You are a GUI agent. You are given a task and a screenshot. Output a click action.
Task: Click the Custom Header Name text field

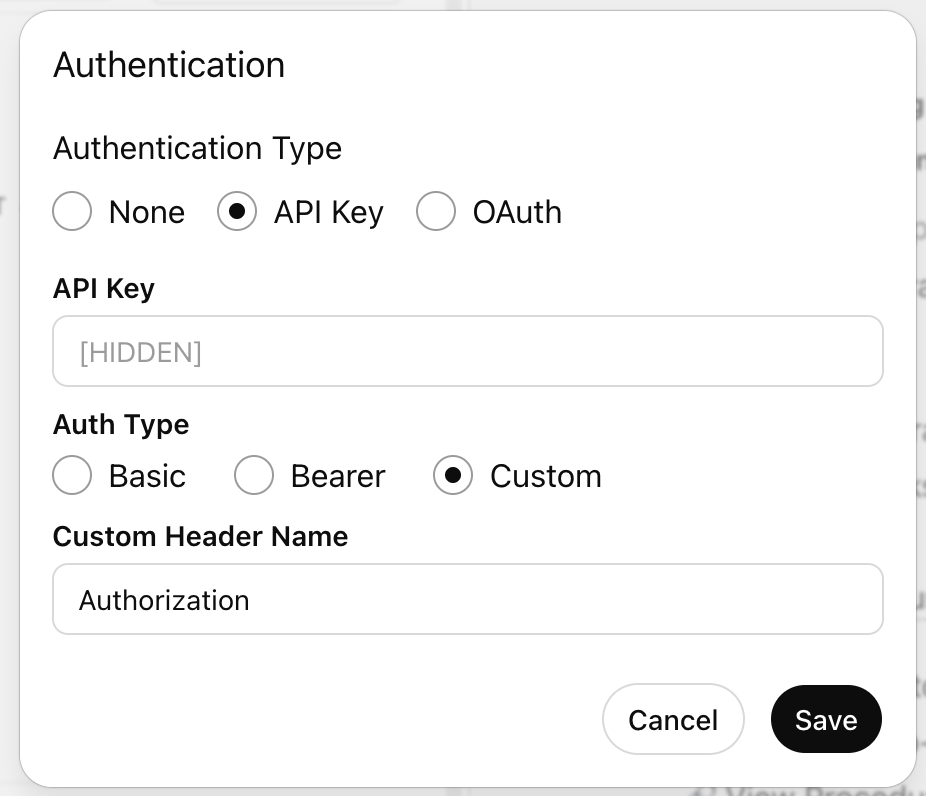tap(468, 599)
